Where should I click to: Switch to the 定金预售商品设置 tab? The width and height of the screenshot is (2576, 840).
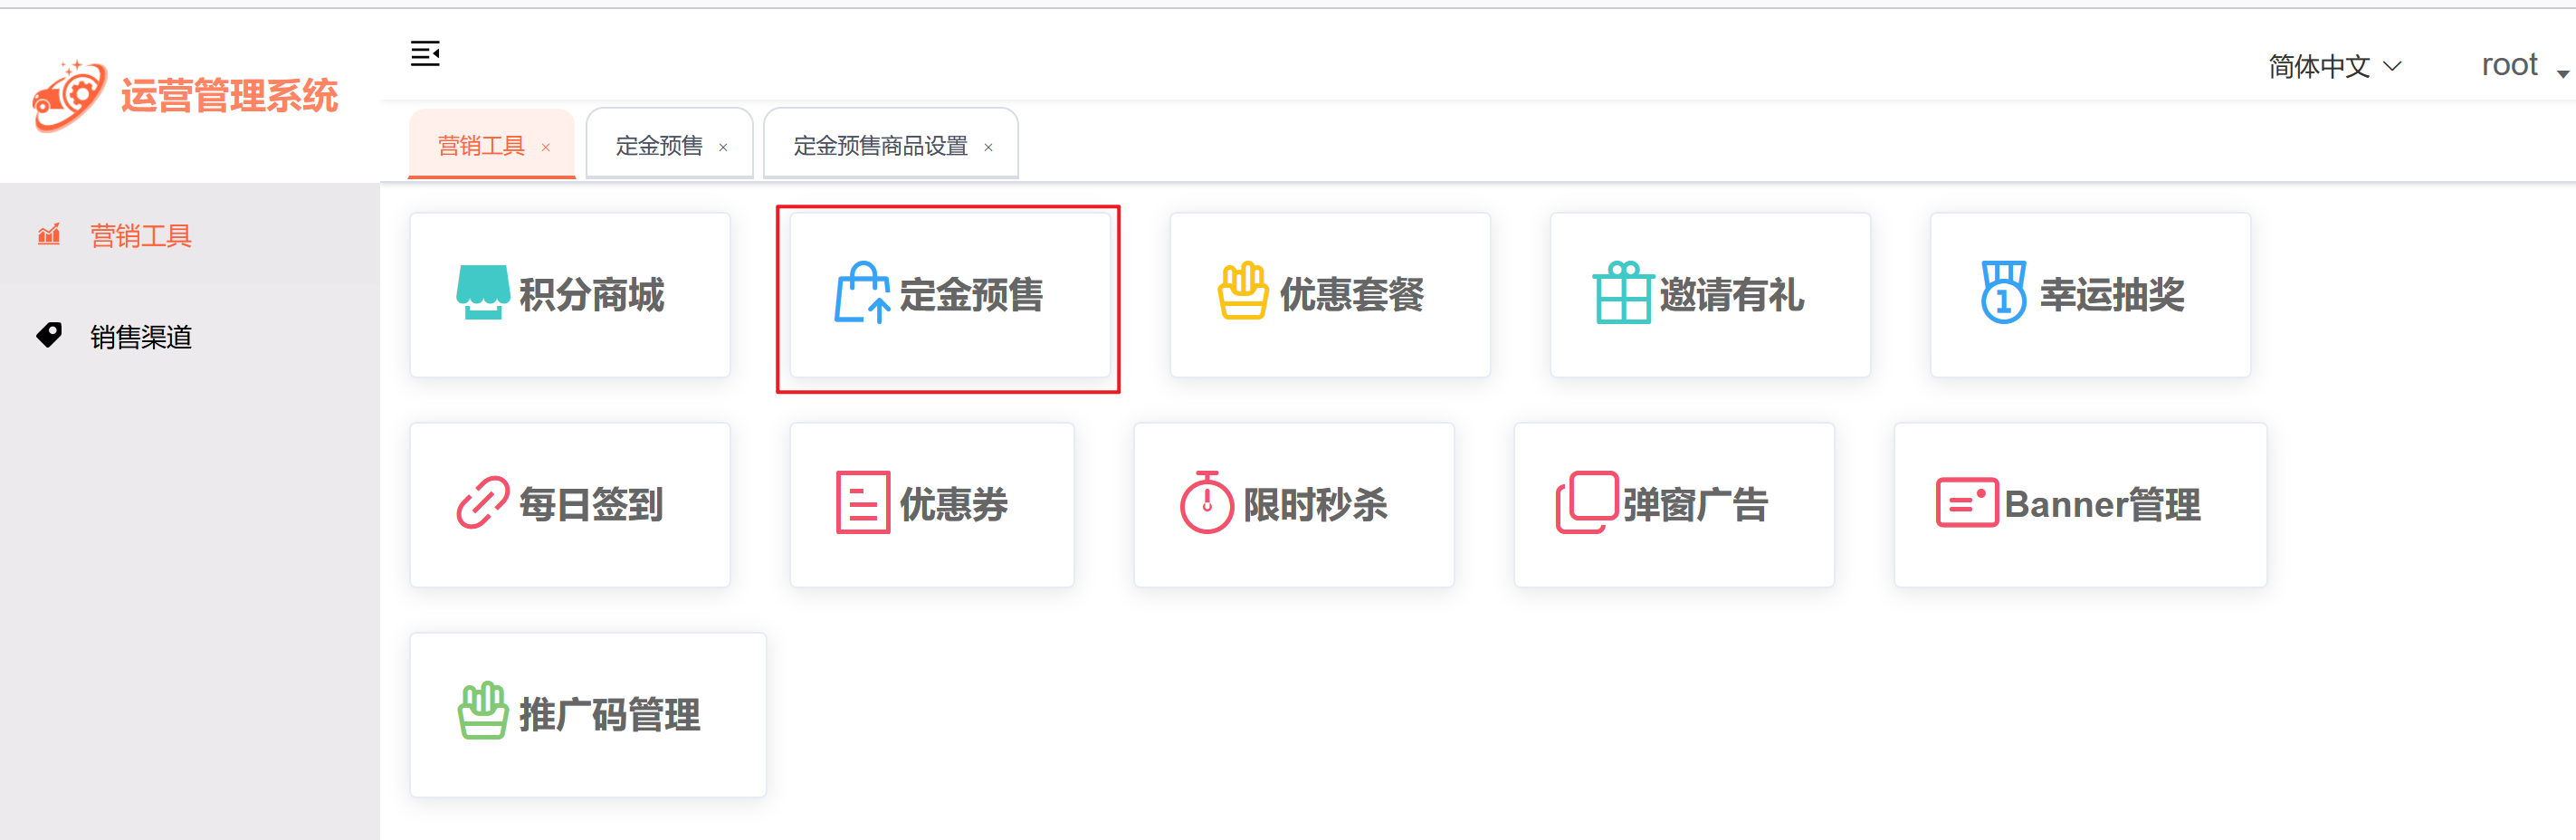880,146
